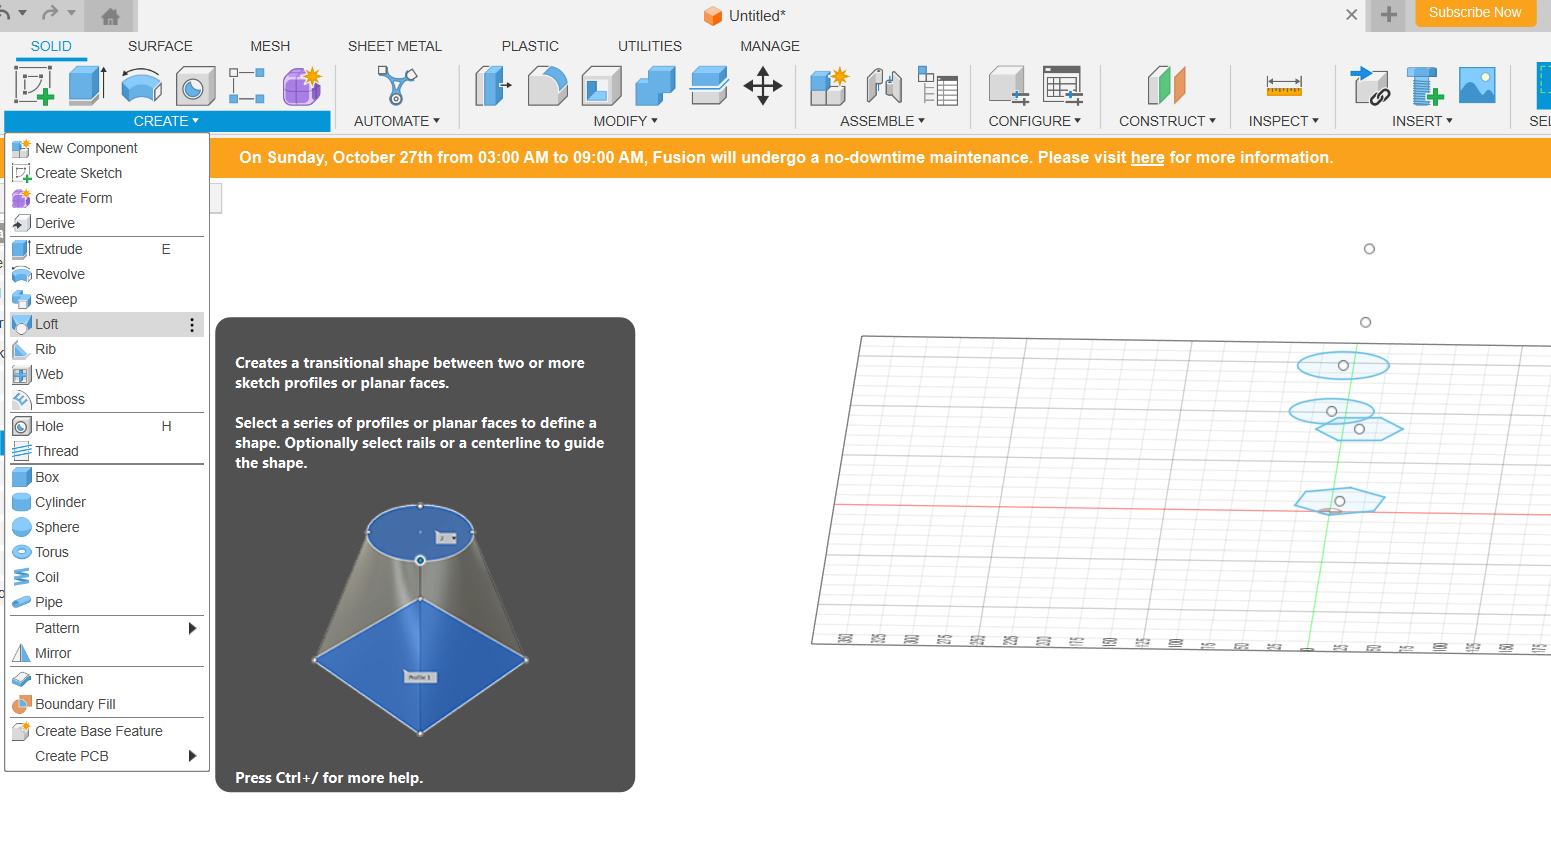Image resolution: width=1551 pixels, height=844 pixels.
Task: Click Revolve icon in toolbar
Action: 141,86
